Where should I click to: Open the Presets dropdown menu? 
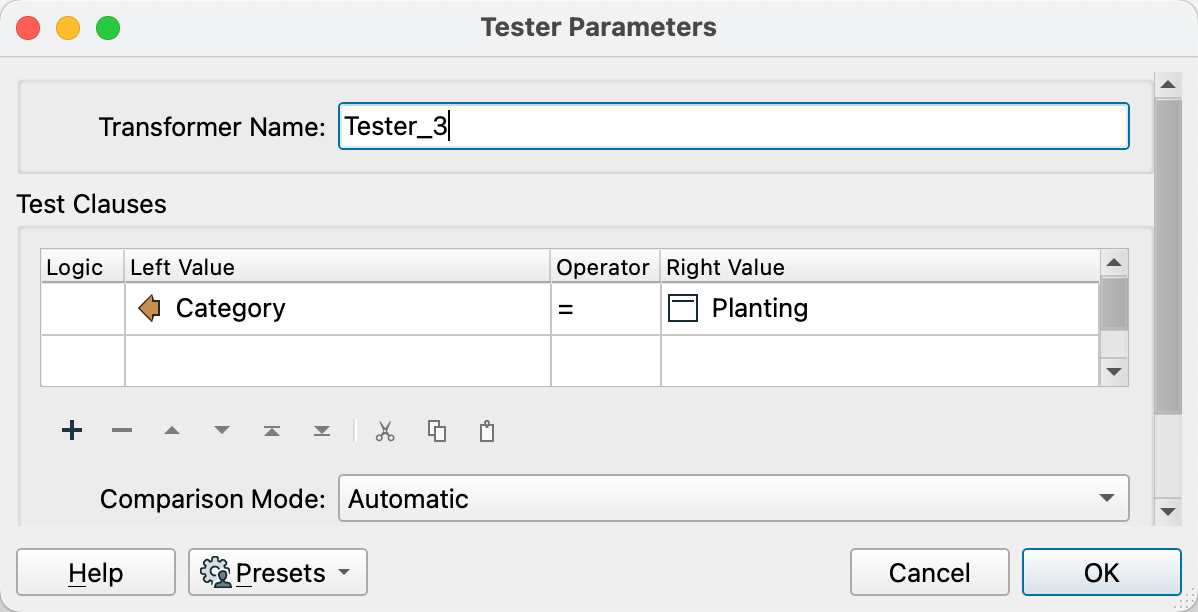point(278,572)
